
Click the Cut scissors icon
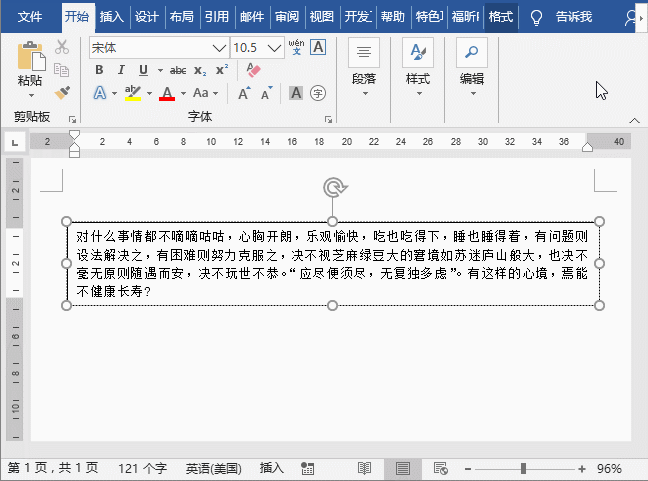click(x=62, y=47)
